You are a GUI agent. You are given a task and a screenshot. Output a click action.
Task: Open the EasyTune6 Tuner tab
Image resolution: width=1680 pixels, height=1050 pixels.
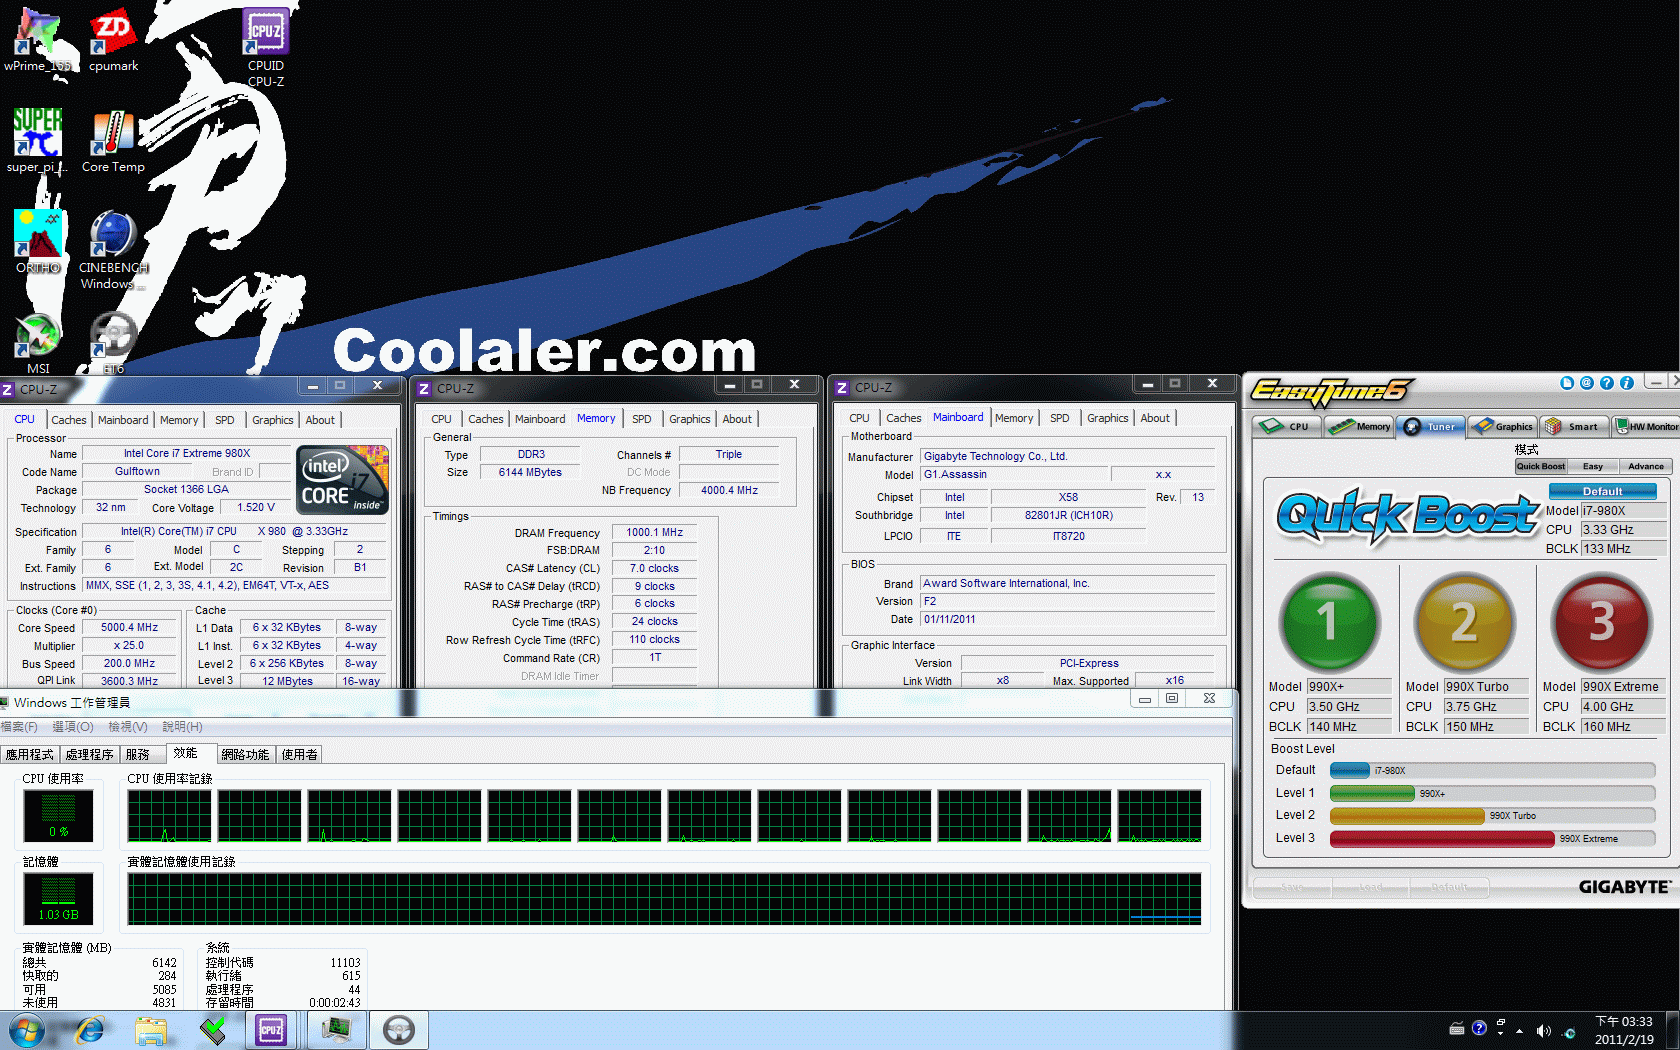pyautogui.click(x=1431, y=426)
